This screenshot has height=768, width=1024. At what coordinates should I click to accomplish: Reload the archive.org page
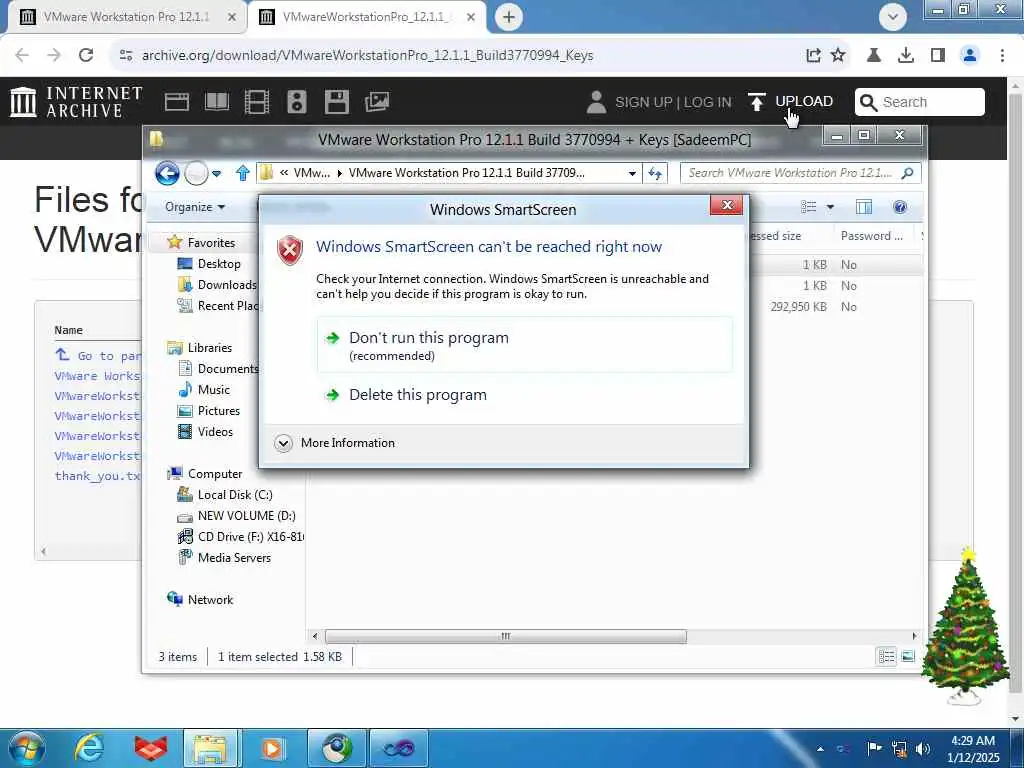click(86, 55)
